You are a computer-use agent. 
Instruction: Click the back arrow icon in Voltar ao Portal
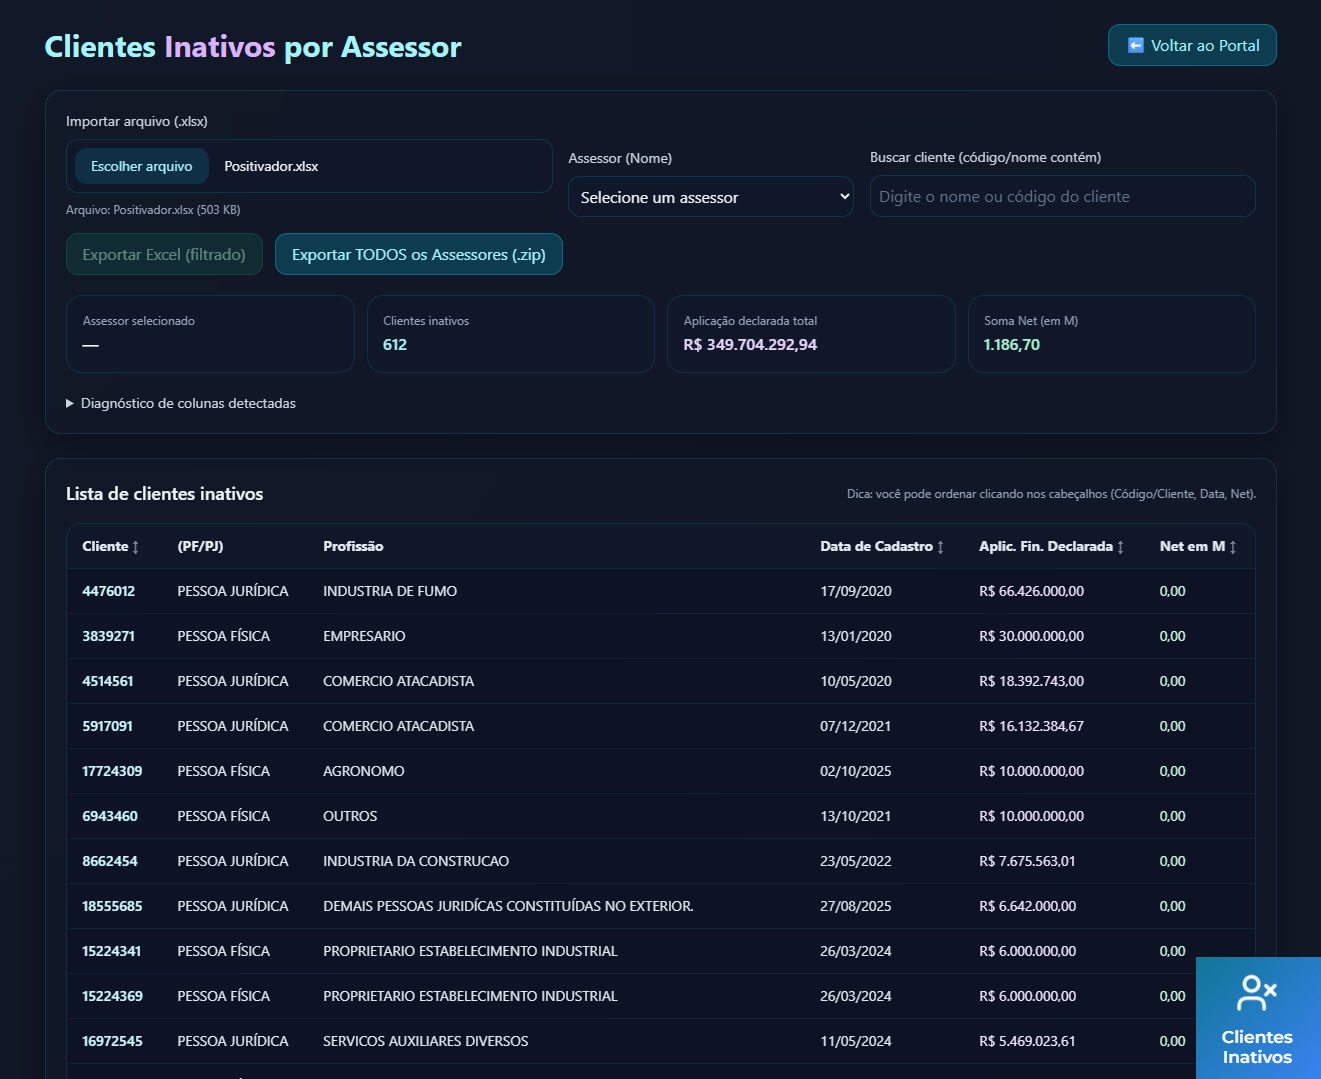pos(1135,46)
